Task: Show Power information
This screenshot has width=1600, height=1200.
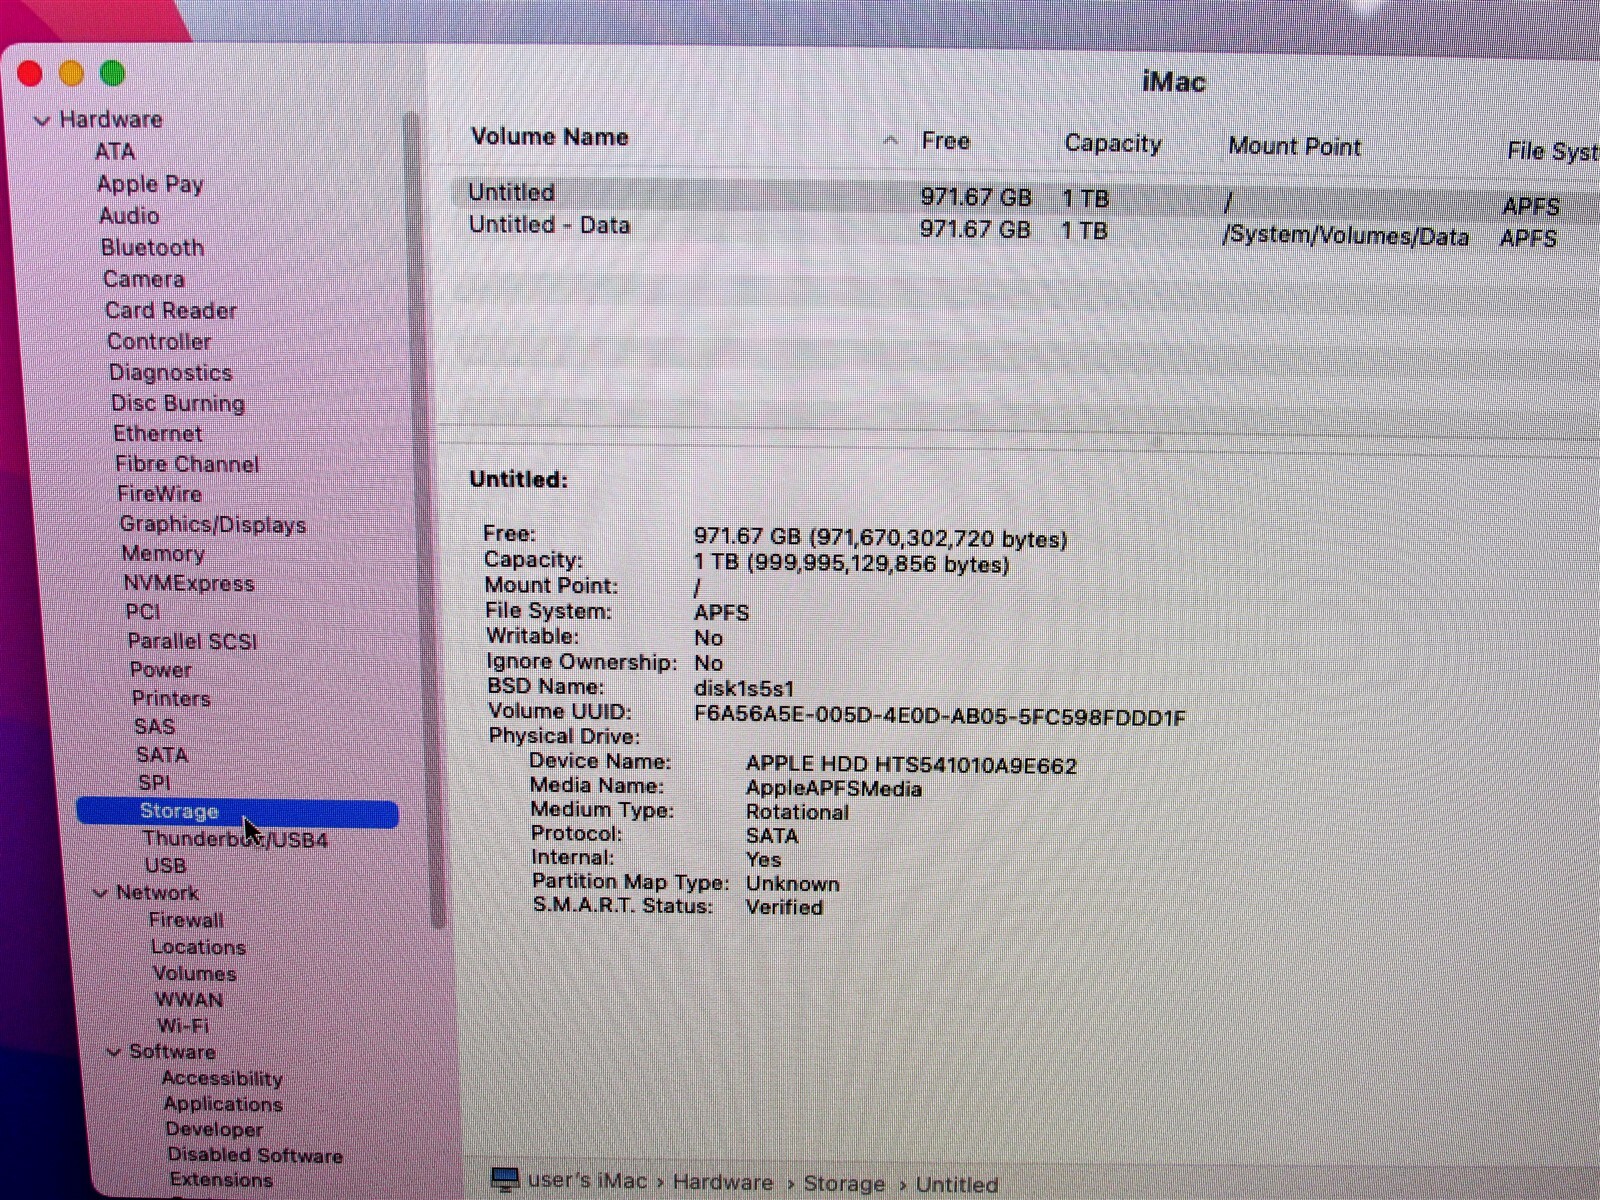Action: [x=161, y=670]
